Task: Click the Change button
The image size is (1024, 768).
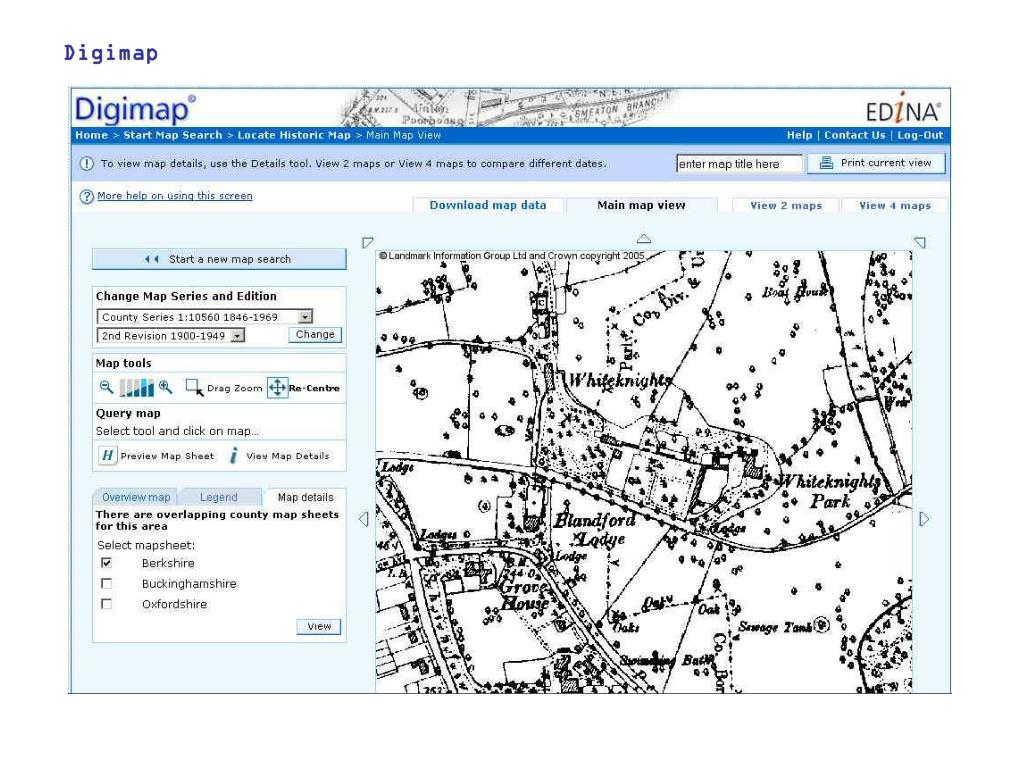Action: [x=315, y=334]
